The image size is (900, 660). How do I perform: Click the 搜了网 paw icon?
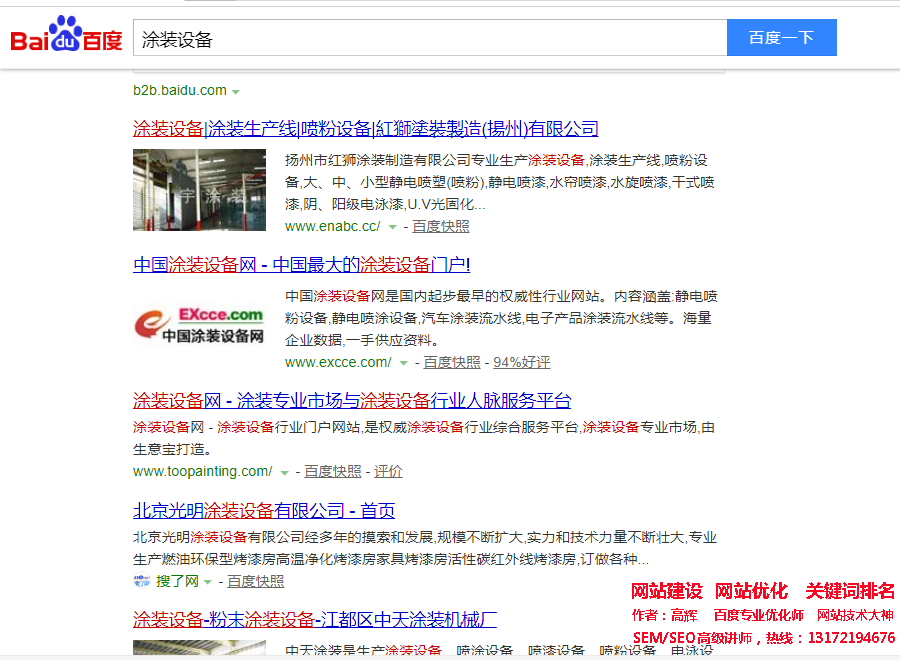[x=141, y=581]
